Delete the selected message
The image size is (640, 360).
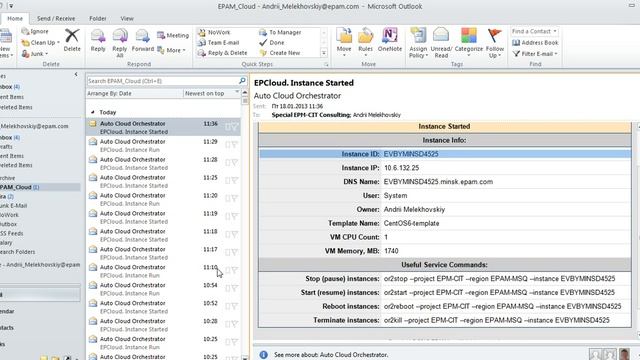[72, 40]
